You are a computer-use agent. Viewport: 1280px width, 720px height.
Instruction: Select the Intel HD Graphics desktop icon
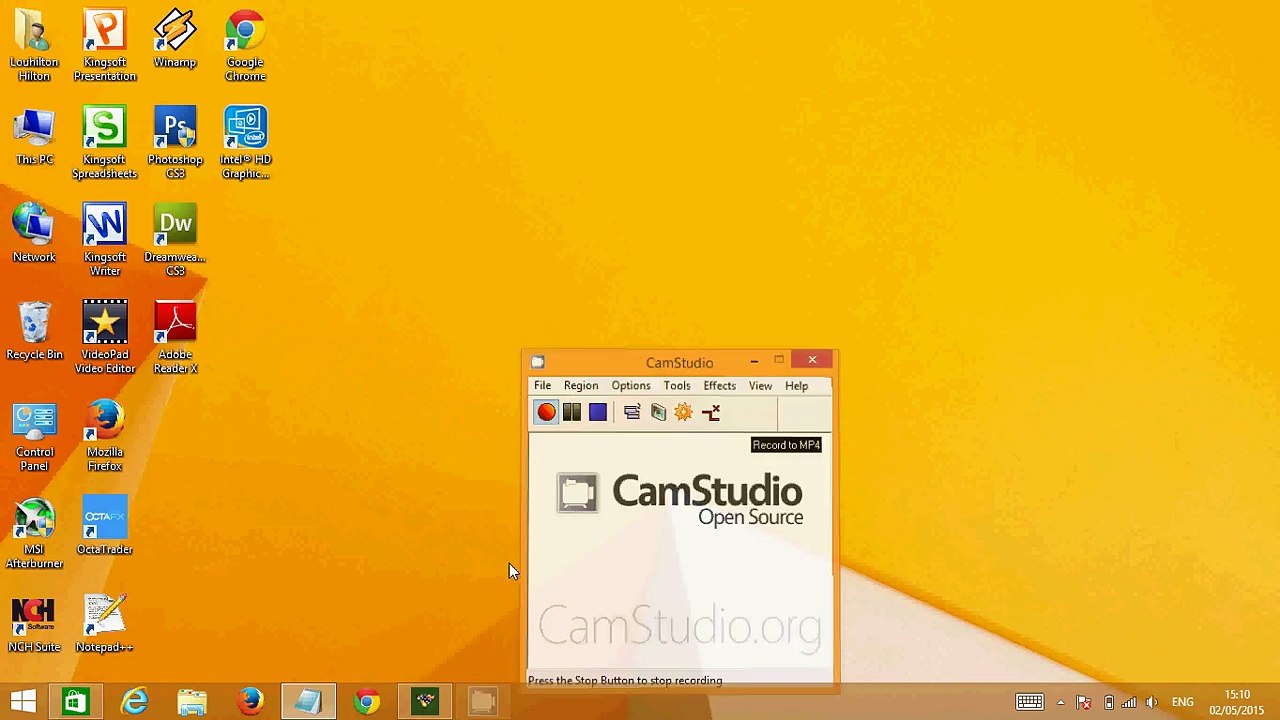click(x=245, y=143)
